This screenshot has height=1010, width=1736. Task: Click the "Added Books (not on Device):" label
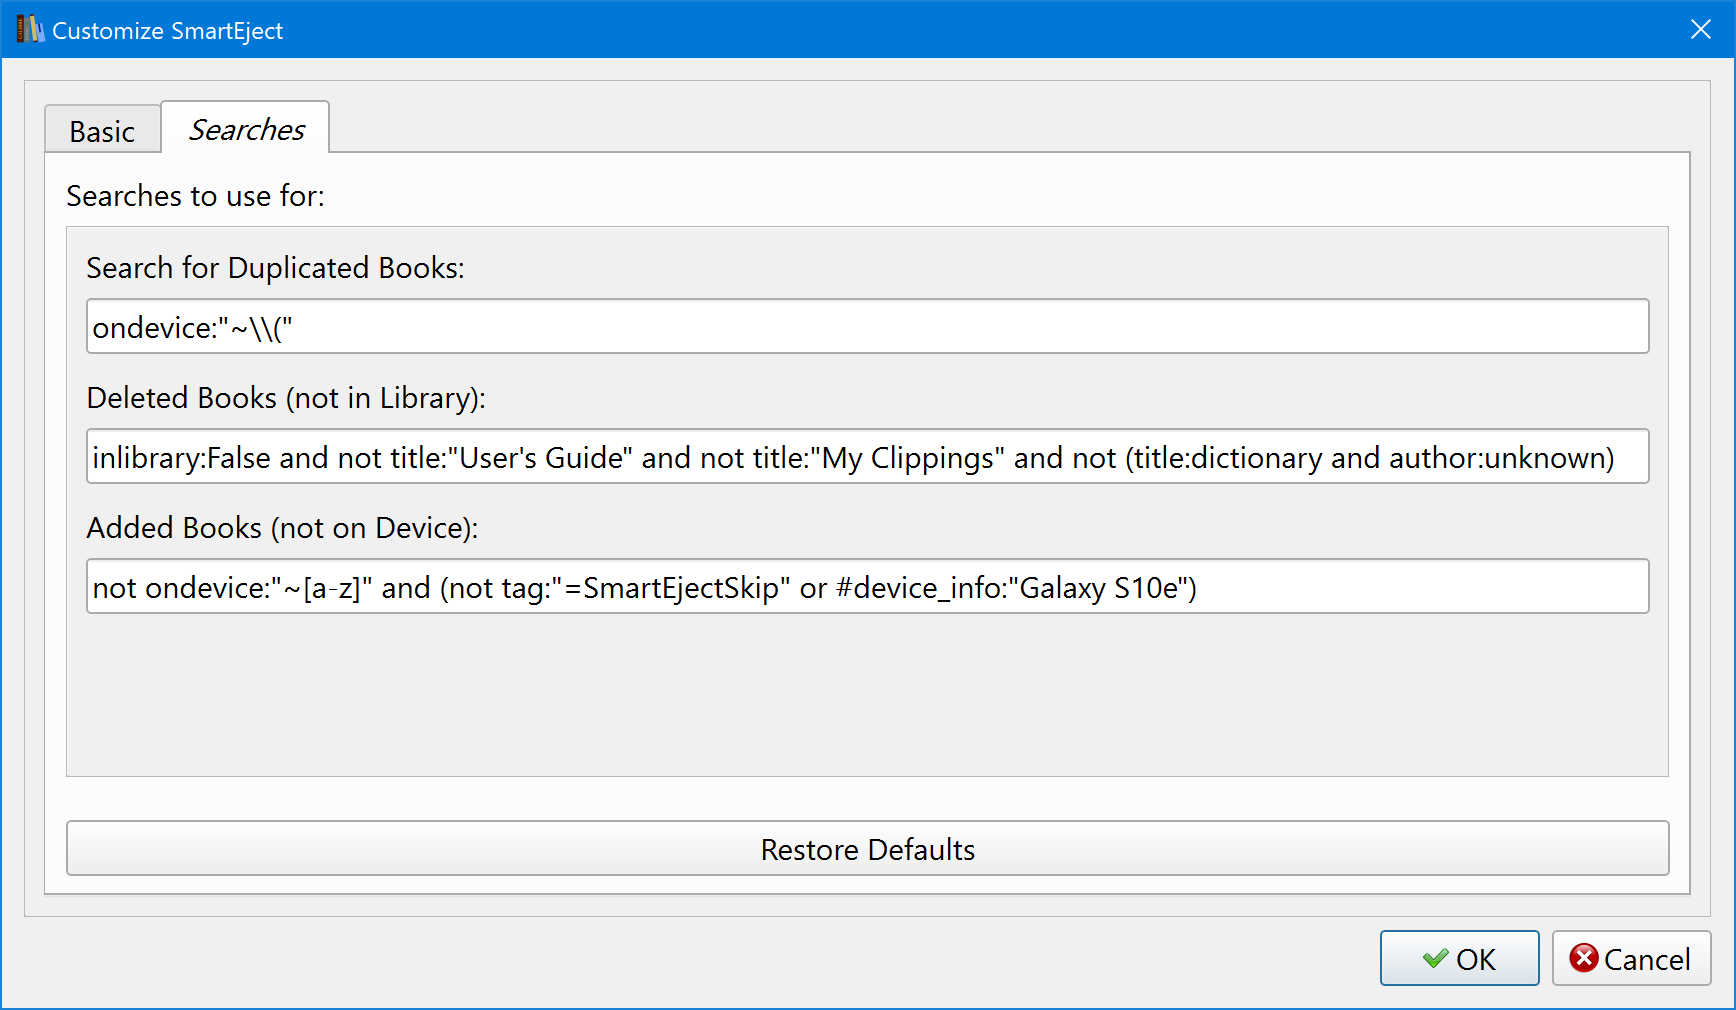click(282, 528)
